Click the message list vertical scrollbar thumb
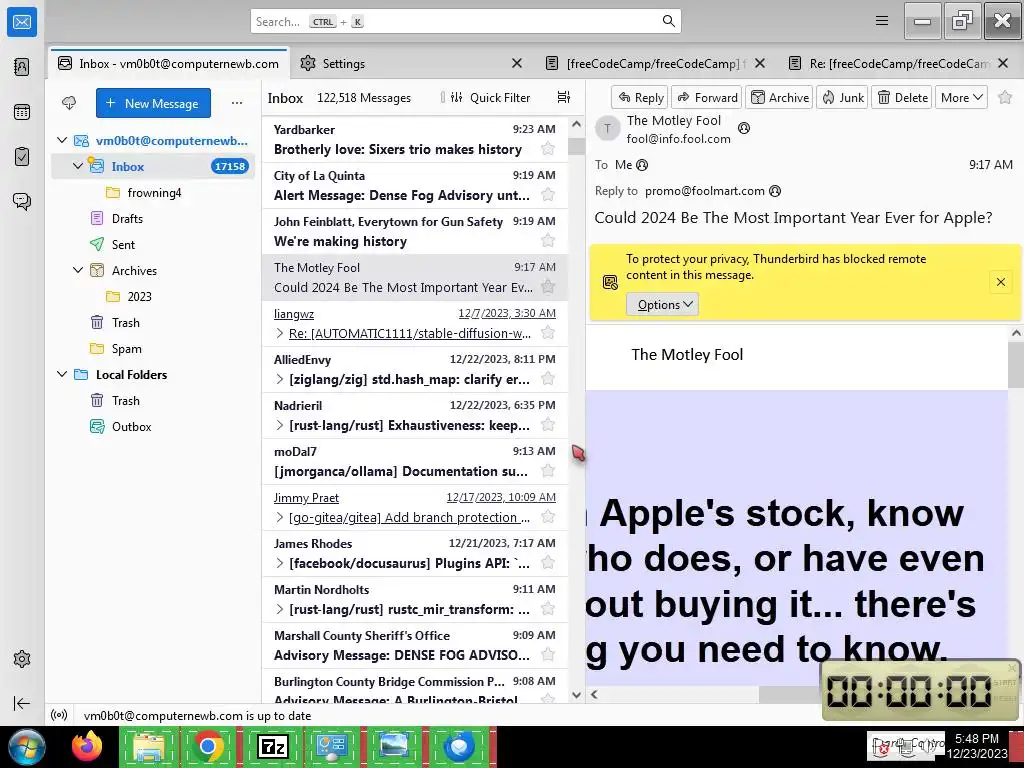This screenshot has width=1024, height=768. coord(576,146)
